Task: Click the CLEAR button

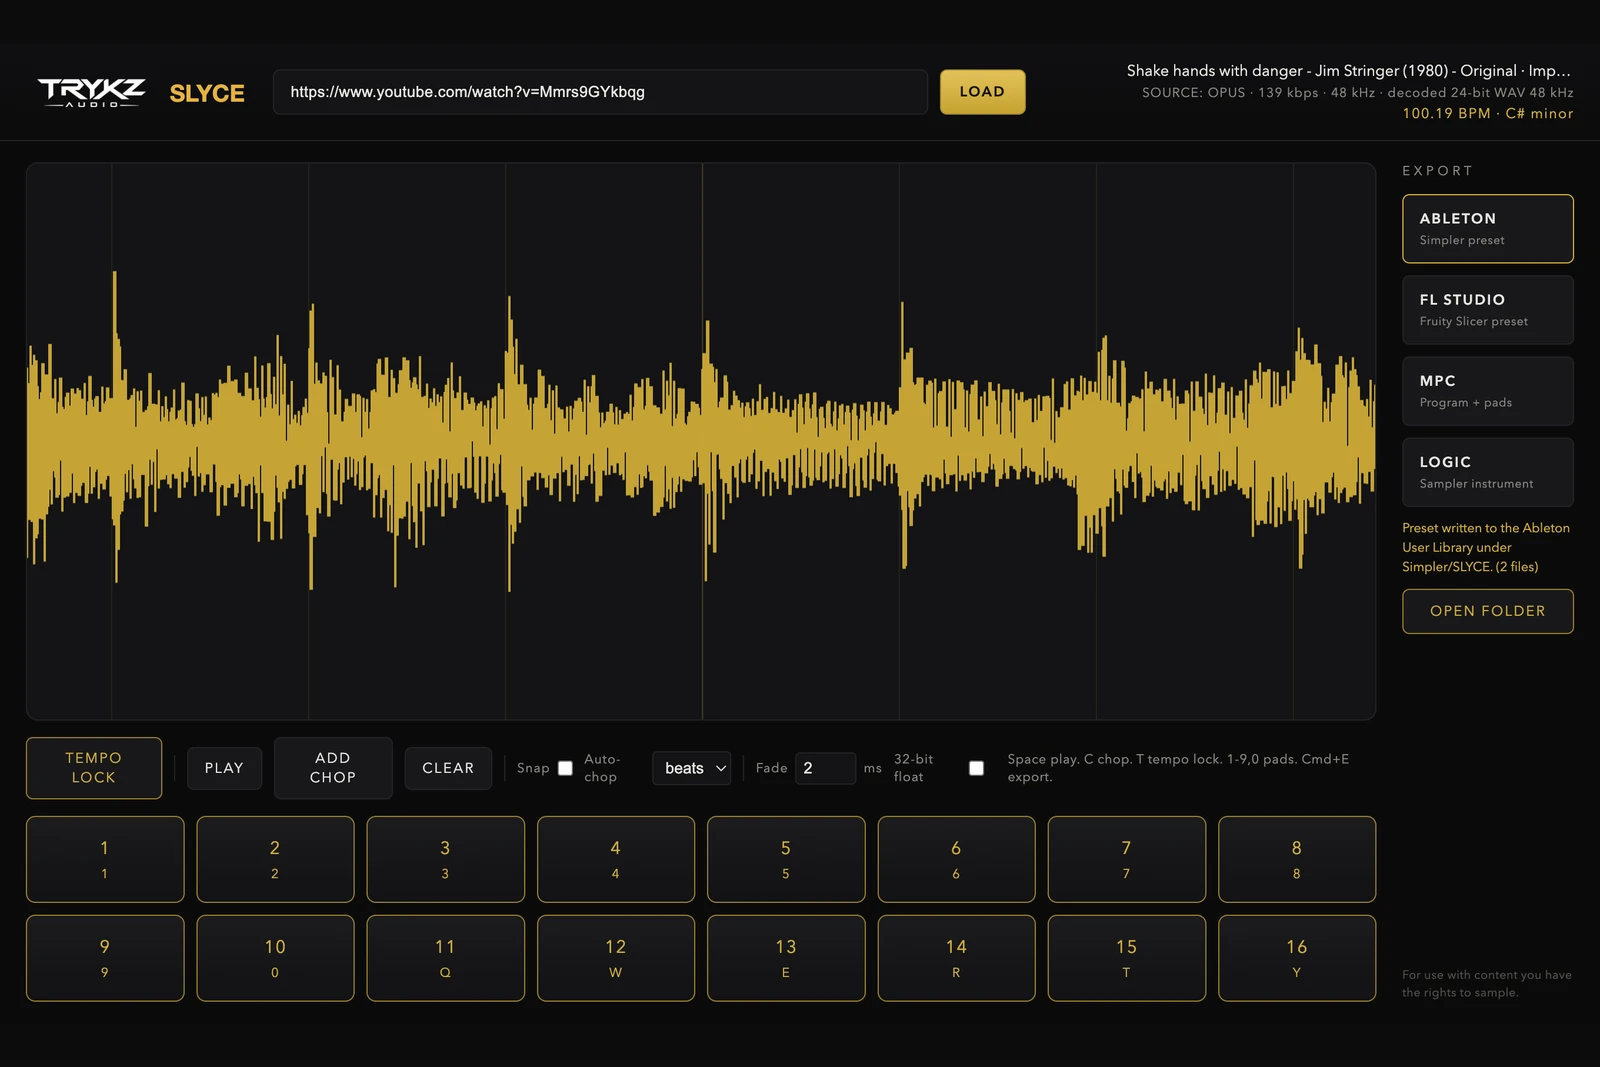Action: pyautogui.click(x=448, y=768)
